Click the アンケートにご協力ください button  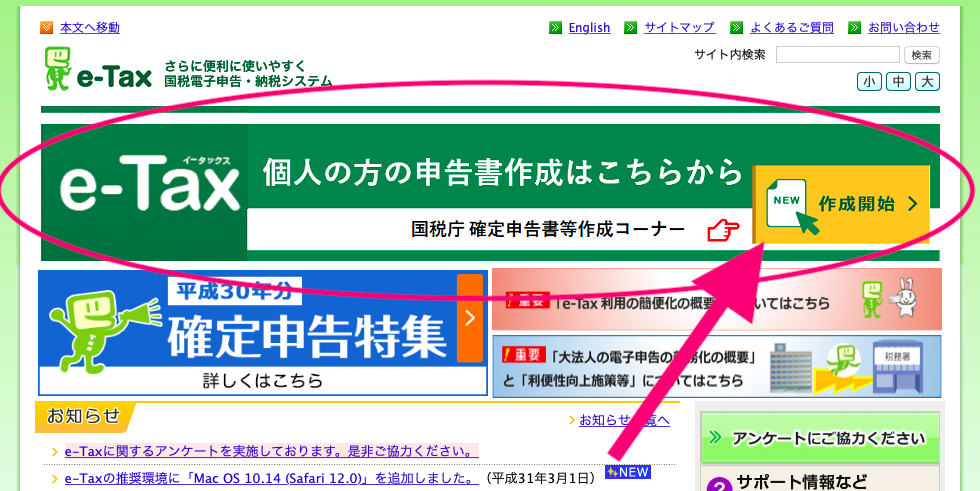820,437
